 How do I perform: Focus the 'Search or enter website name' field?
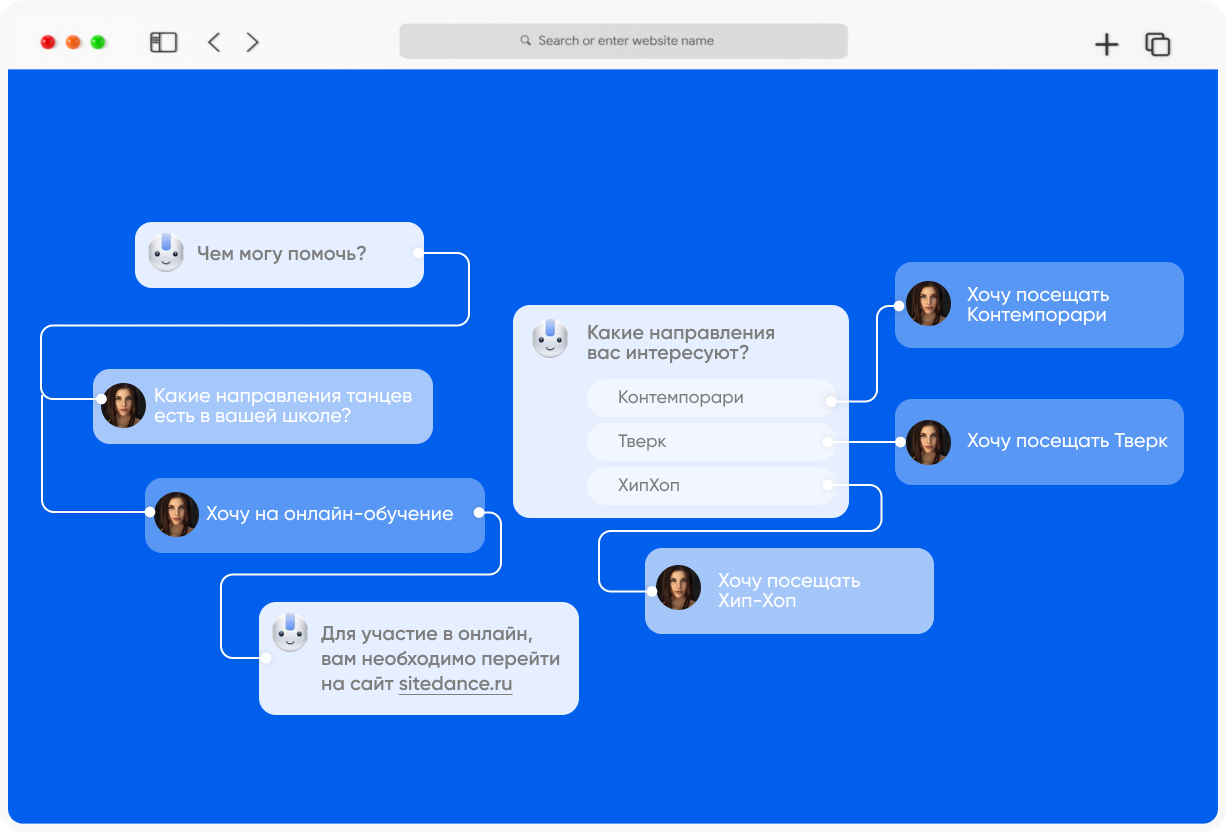pyautogui.click(x=623, y=41)
